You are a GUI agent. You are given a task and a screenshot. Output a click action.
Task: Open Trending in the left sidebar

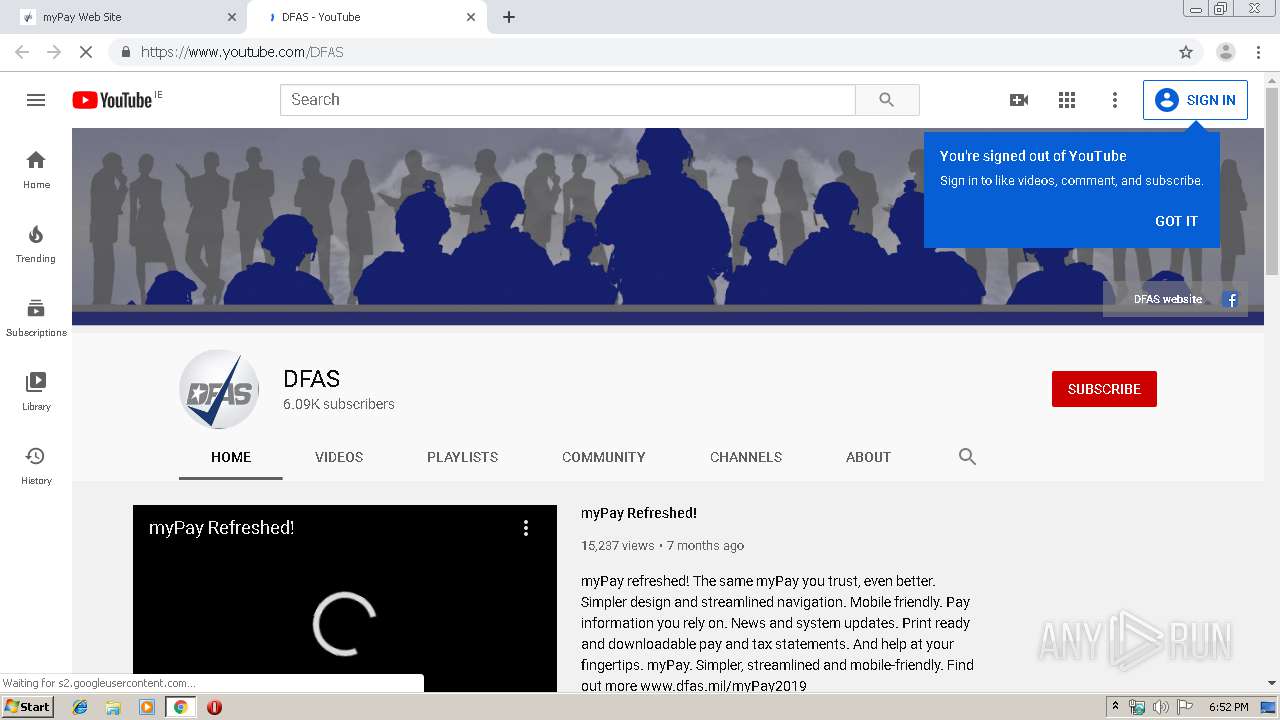tap(36, 243)
